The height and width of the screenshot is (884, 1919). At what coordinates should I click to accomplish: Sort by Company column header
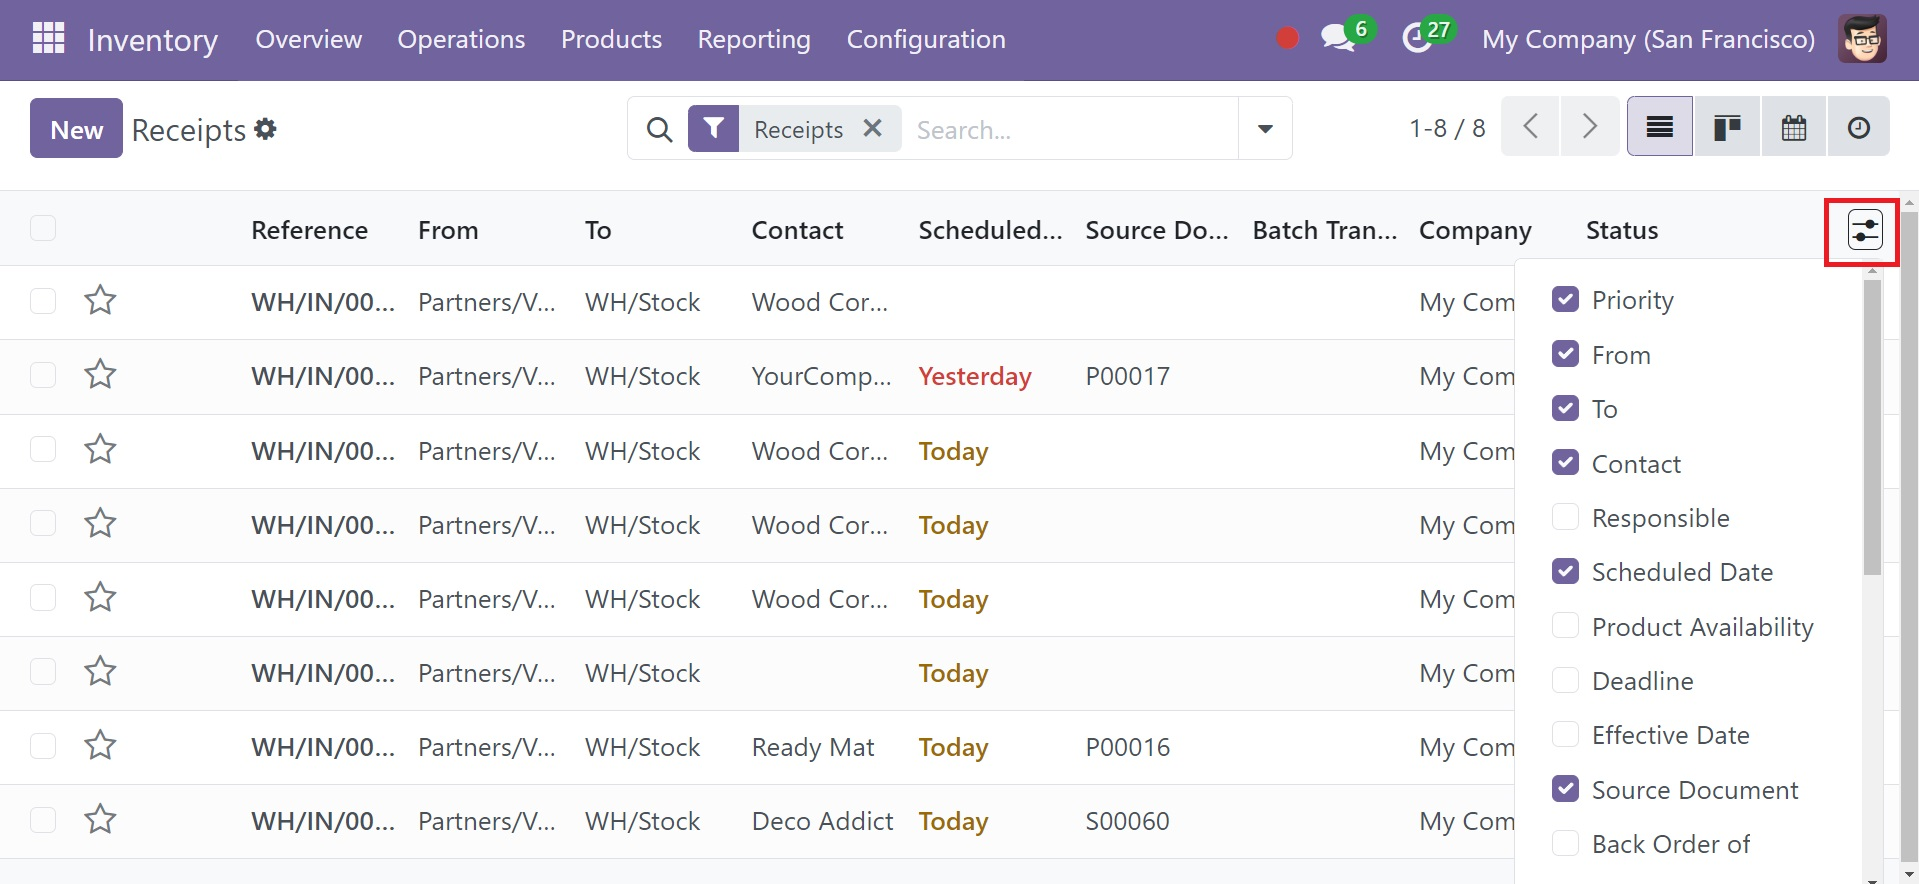click(1475, 230)
